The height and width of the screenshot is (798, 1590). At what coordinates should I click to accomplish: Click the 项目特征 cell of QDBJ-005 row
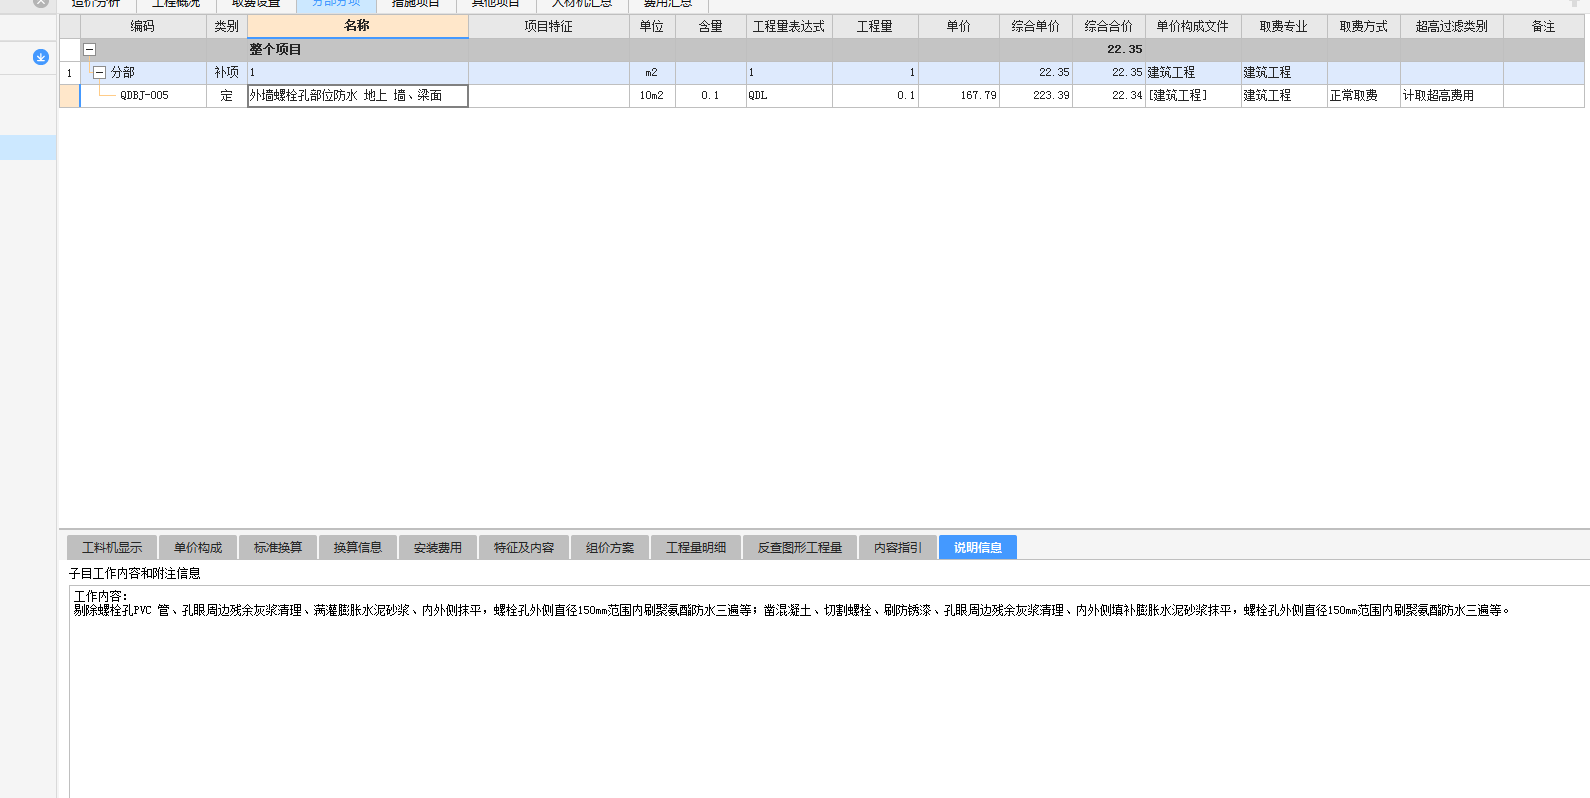tap(549, 95)
